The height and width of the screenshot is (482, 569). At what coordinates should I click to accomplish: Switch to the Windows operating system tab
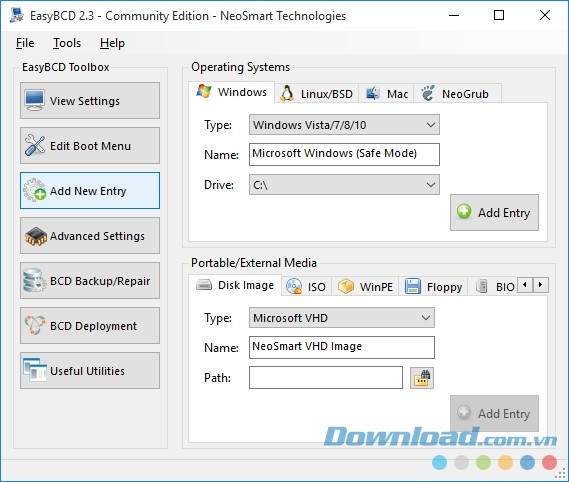(232, 92)
